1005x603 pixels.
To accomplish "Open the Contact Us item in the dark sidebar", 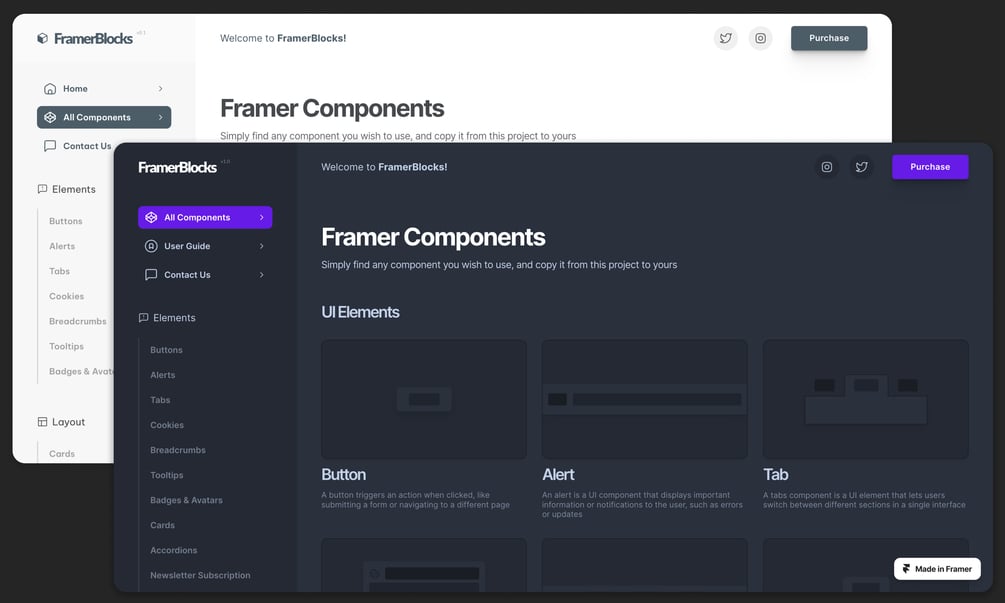I will [205, 275].
